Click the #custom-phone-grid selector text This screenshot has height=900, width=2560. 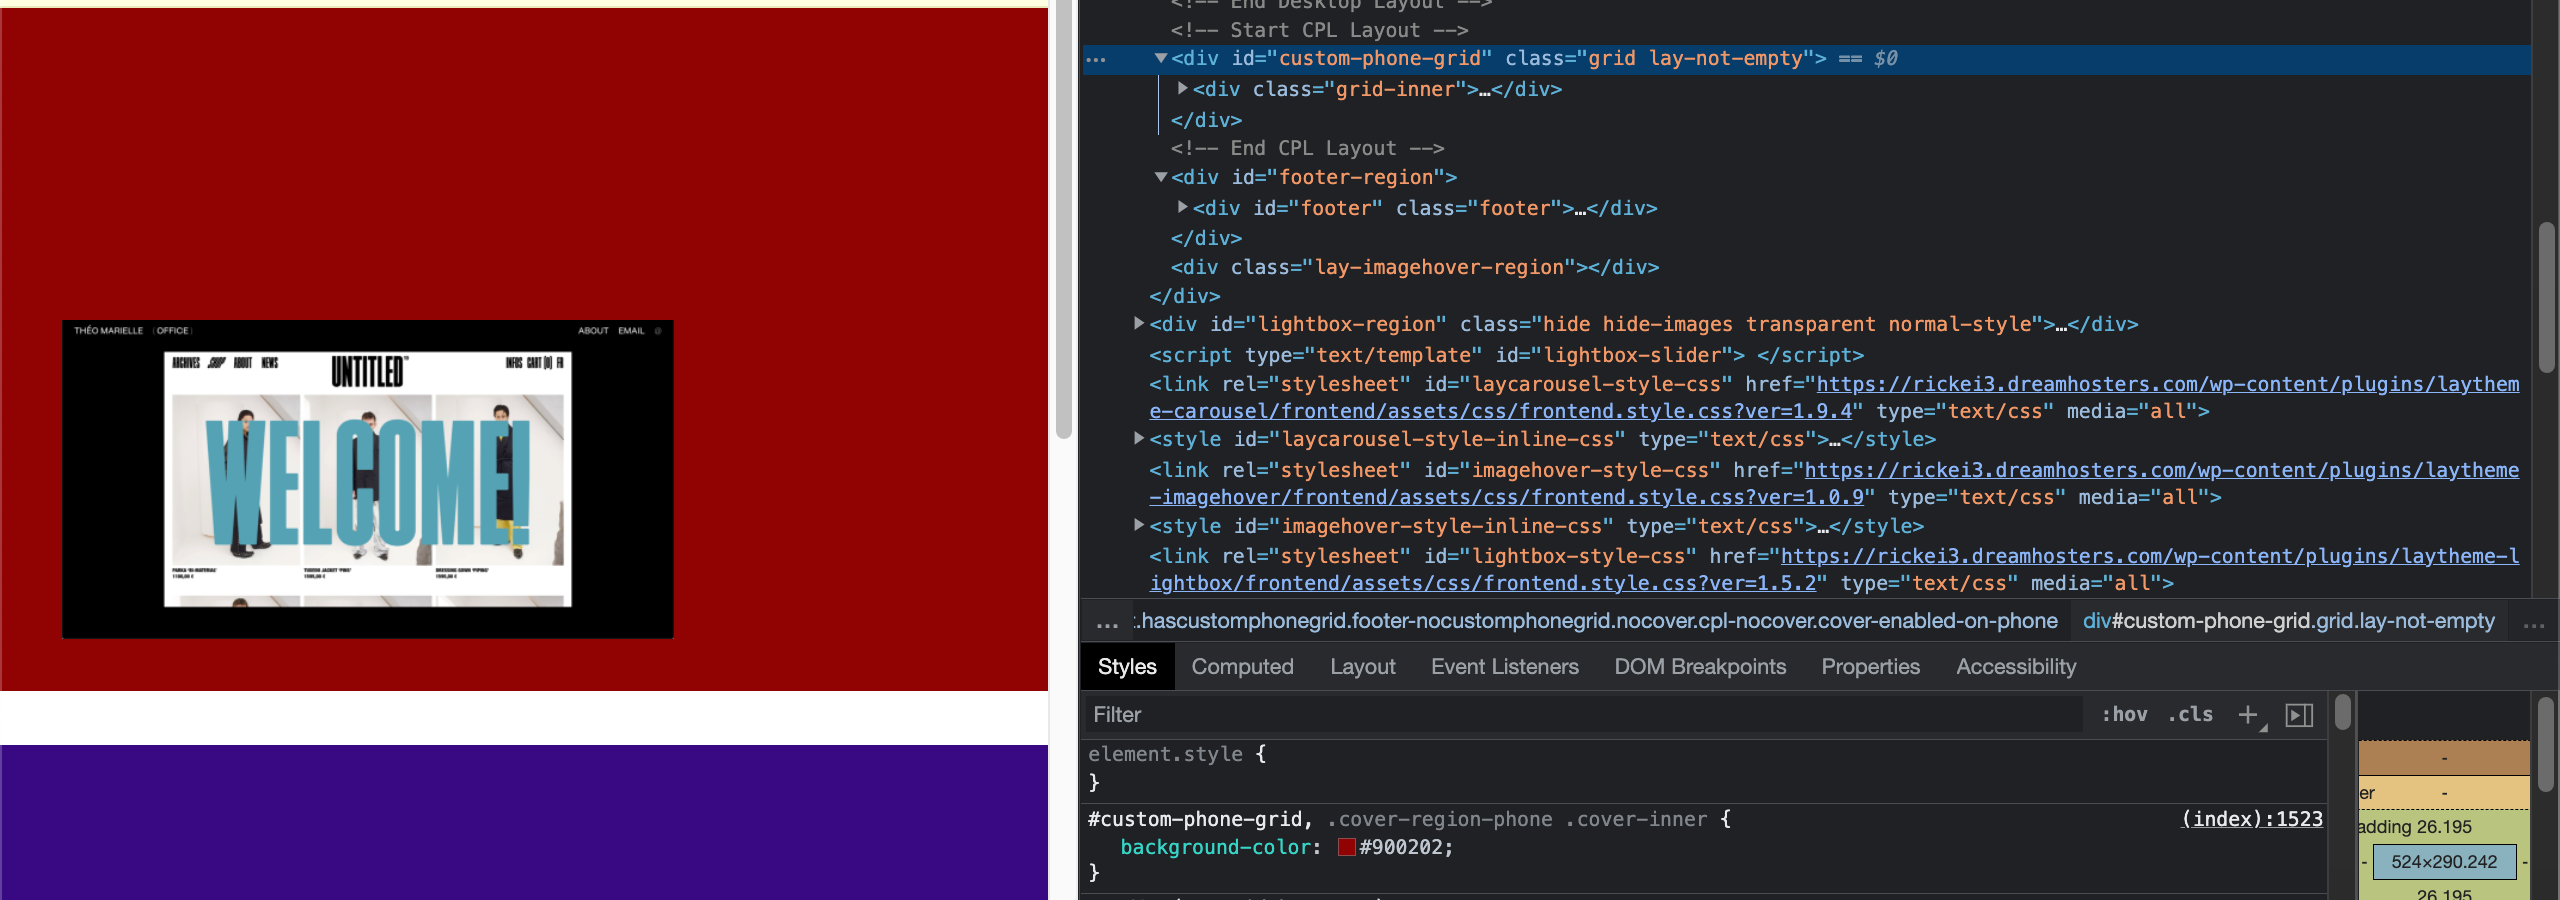1195,819
